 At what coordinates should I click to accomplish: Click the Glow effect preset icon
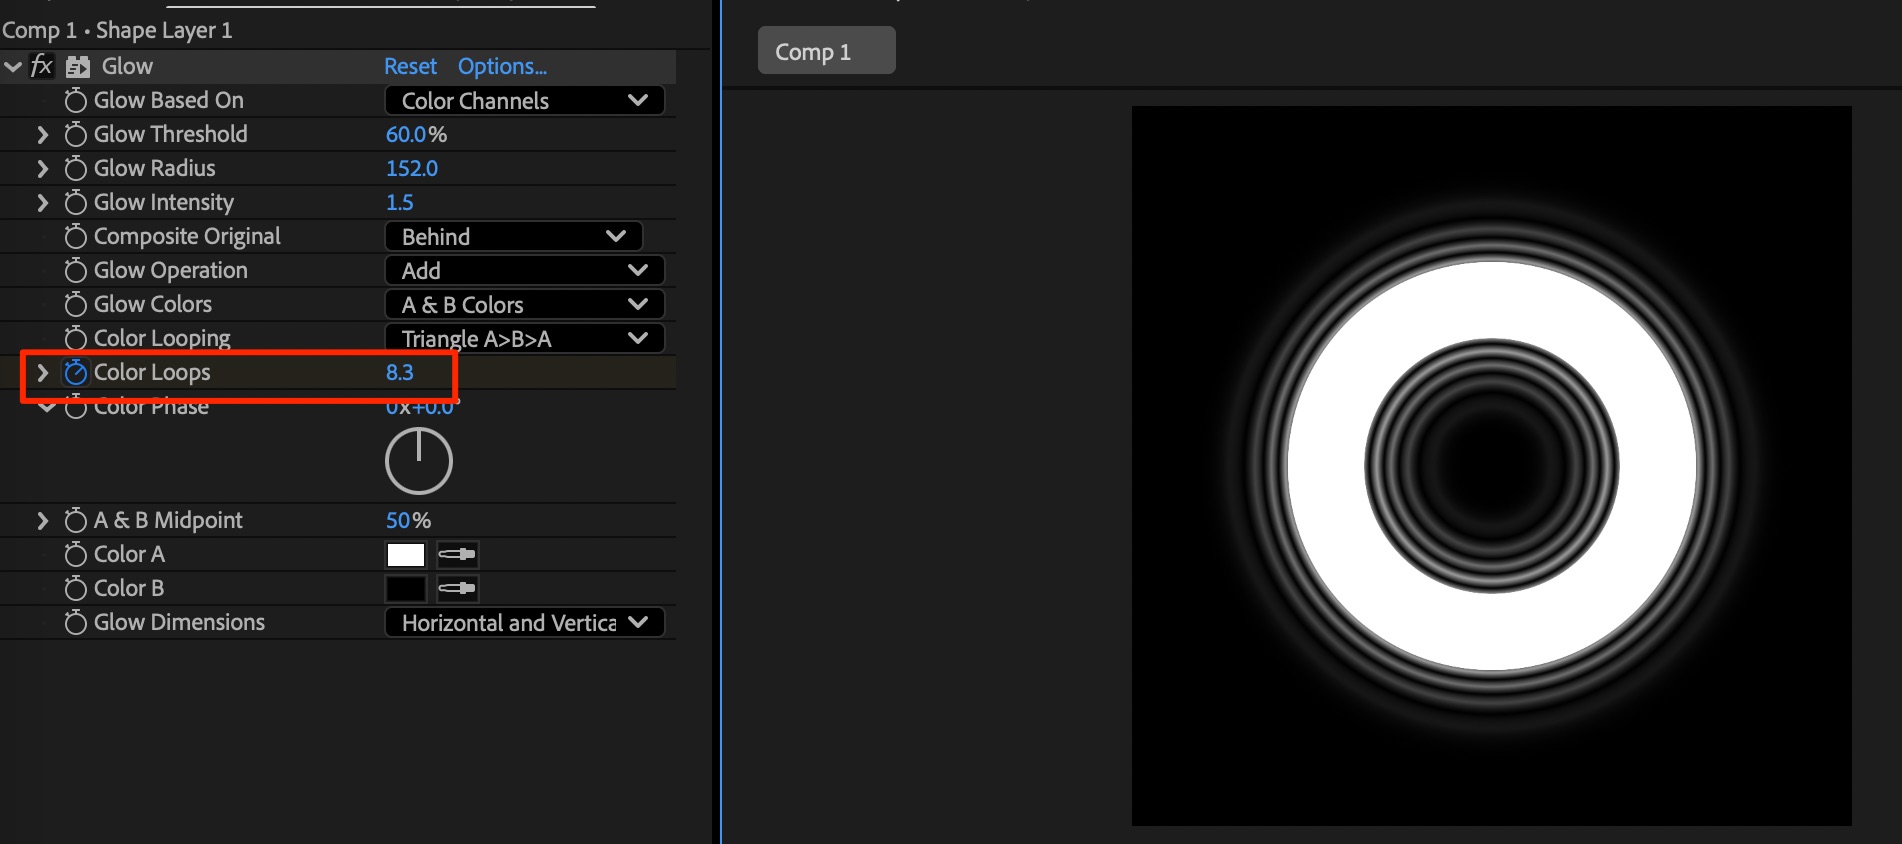point(78,67)
